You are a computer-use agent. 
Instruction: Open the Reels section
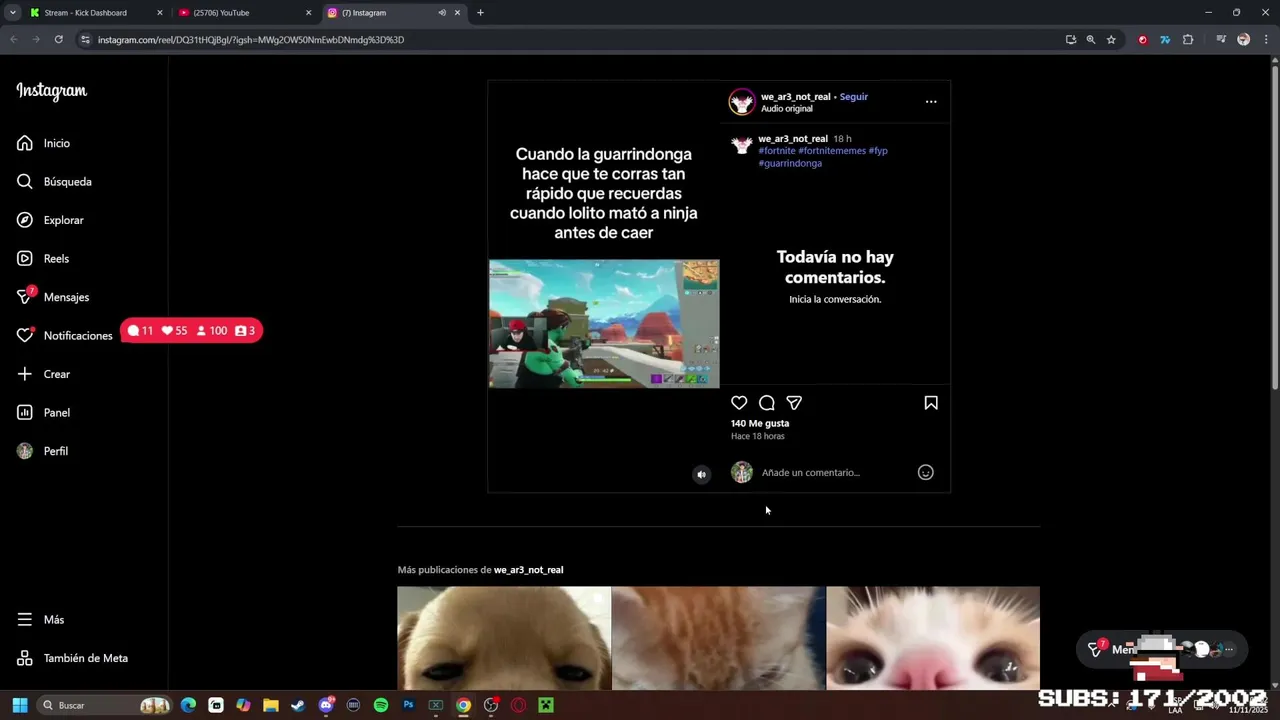(x=43, y=258)
